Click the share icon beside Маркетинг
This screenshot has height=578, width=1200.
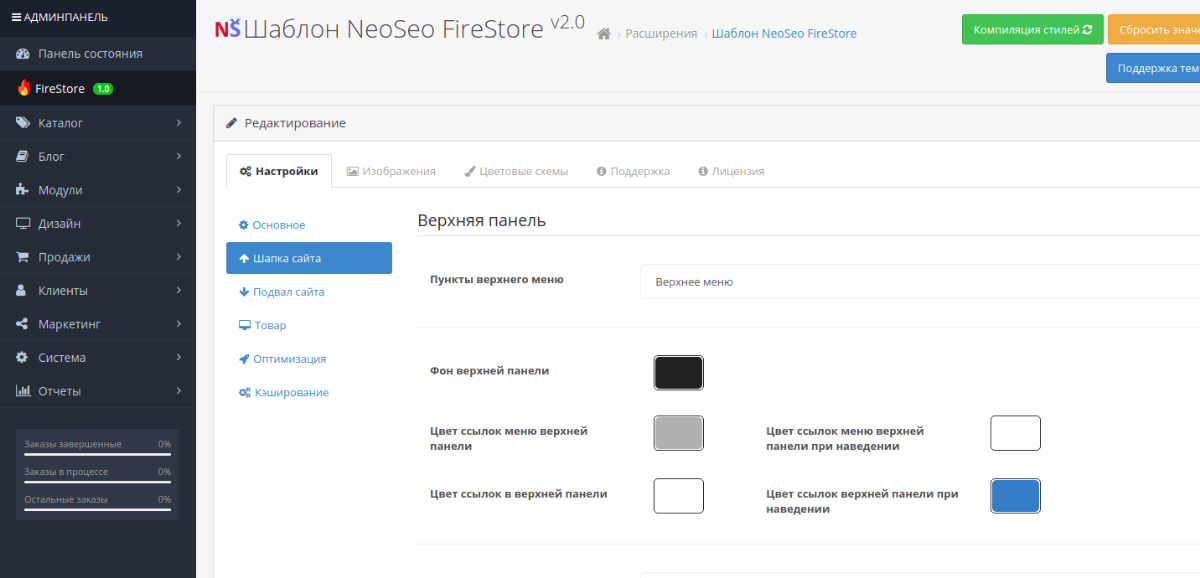pos(23,324)
